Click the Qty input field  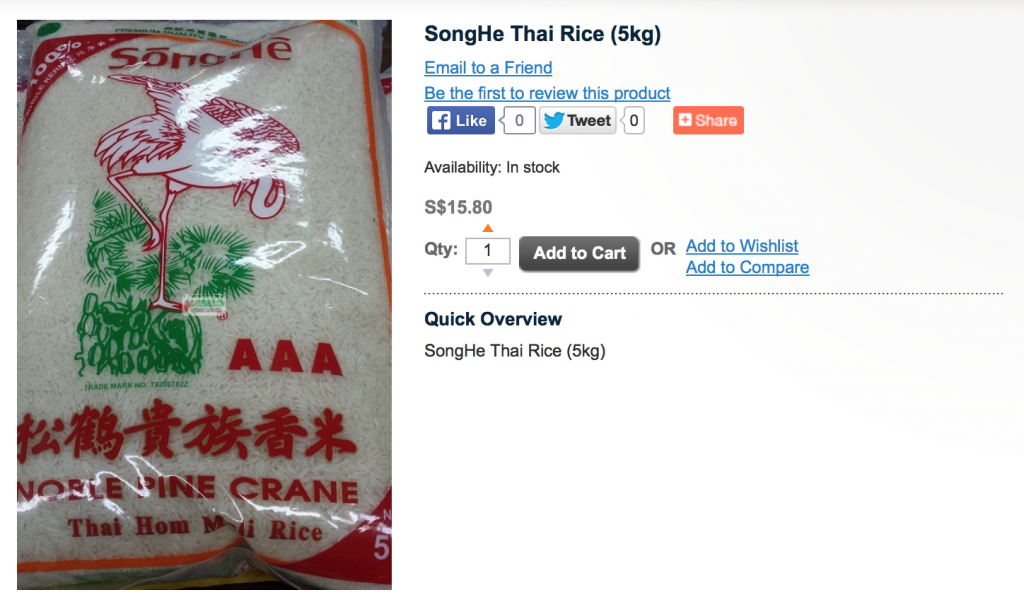(x=488, y=251)
